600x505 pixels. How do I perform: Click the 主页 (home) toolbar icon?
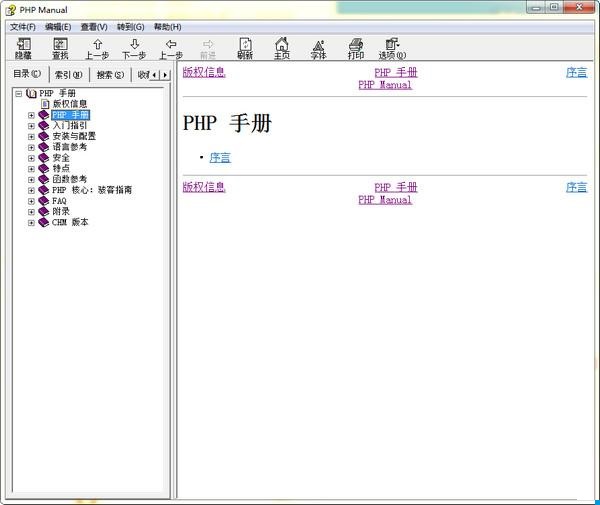282,49
